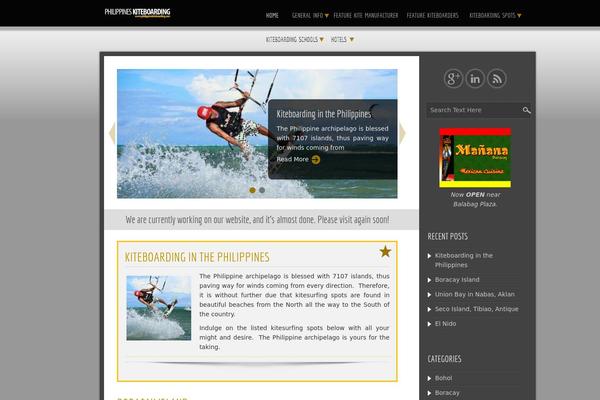Expand the Kiteboarding Spots dropdown arrow
The width and height of the screenshot is (600, 400).
519,16
